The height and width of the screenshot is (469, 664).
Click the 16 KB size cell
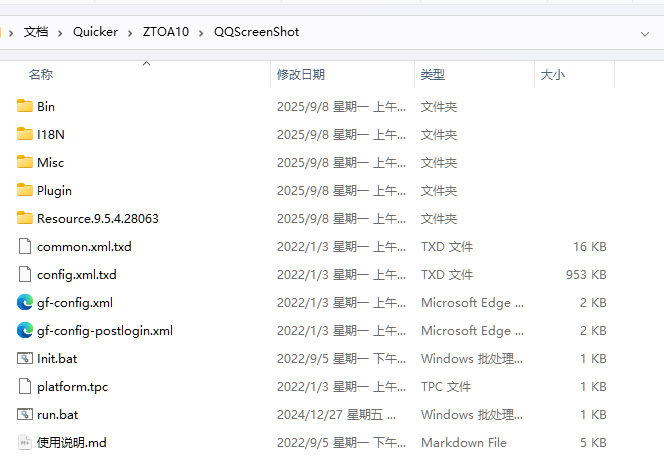point(589,247)
